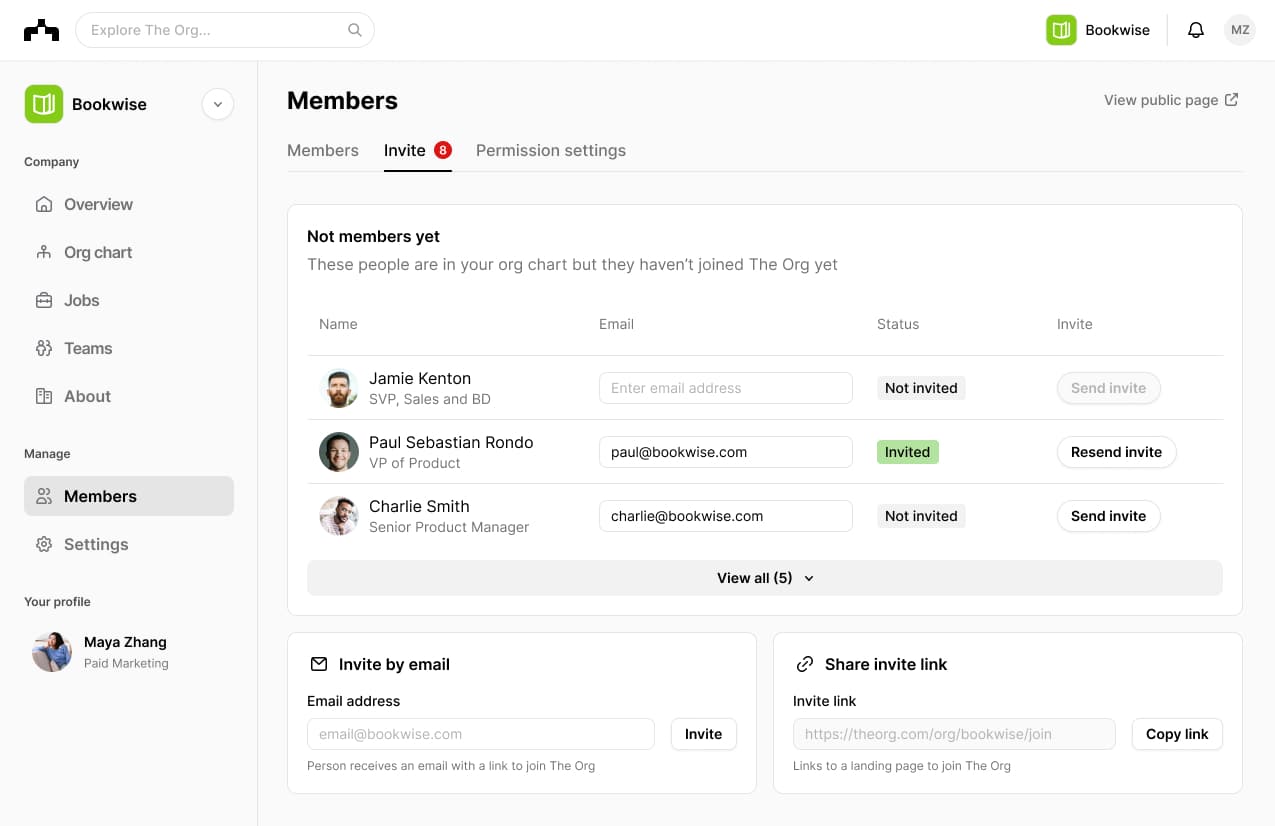
Task: Open the View public page link
Action: point(1171,100)
